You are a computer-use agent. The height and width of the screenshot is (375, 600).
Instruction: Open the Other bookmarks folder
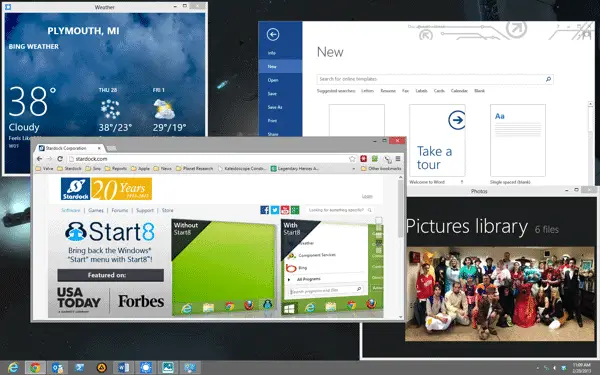pyautogui.click(x=381, y=168)
